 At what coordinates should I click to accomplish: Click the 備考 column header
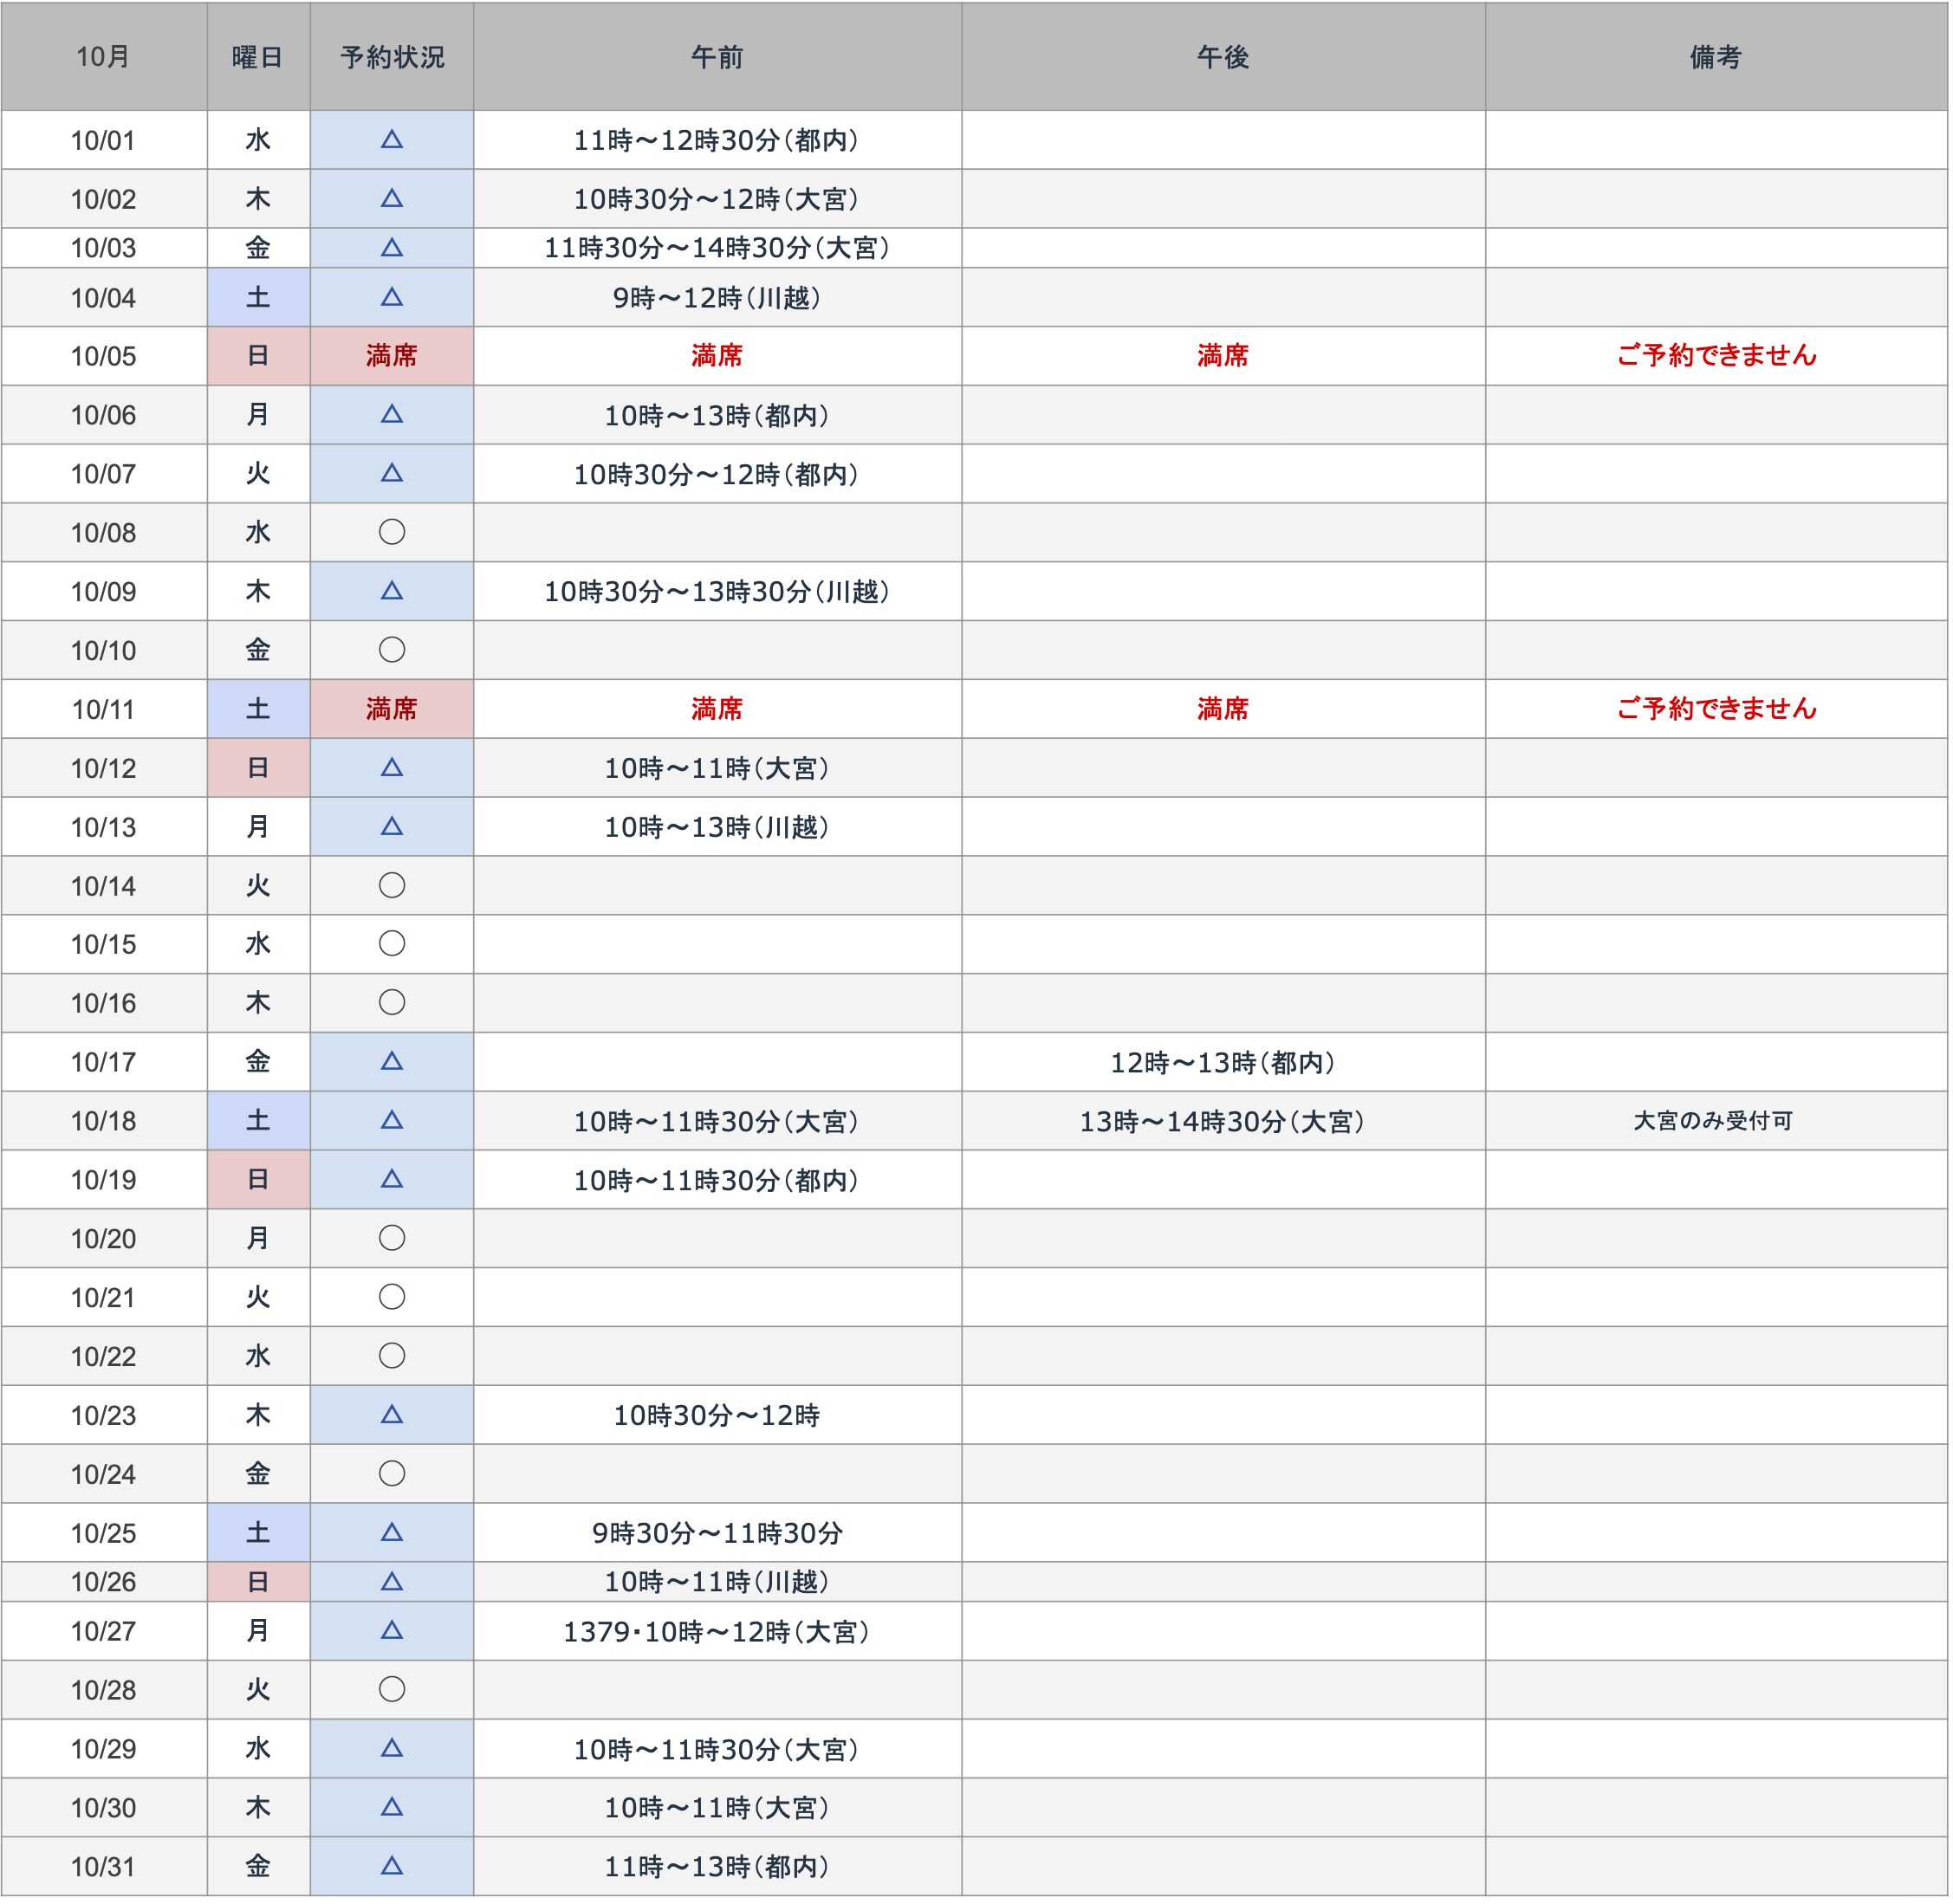pyautogui.click(x=1715, y=57)
